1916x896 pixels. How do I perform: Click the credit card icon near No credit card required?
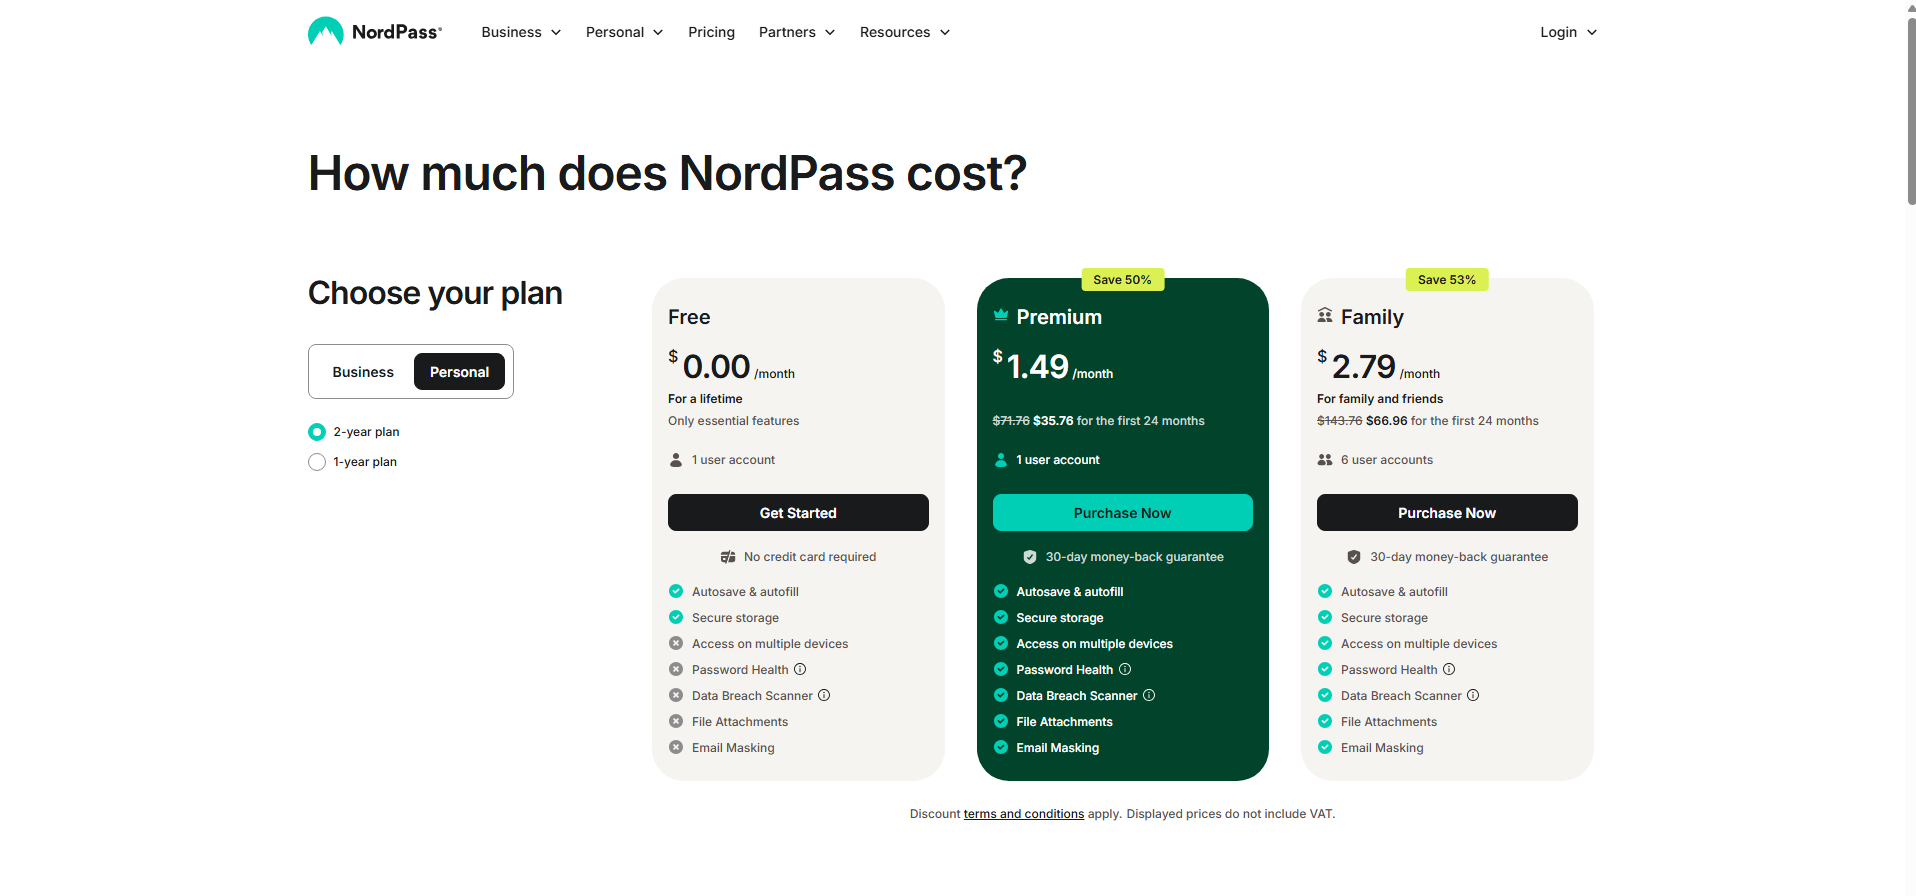click(x=728, y=556)
